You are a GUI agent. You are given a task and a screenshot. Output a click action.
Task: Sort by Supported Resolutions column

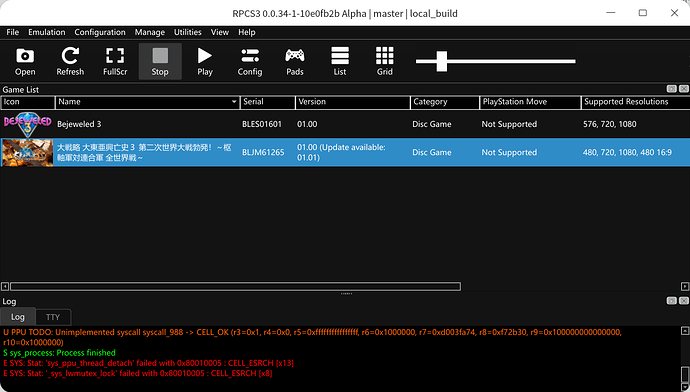click(x=635, y=102)
